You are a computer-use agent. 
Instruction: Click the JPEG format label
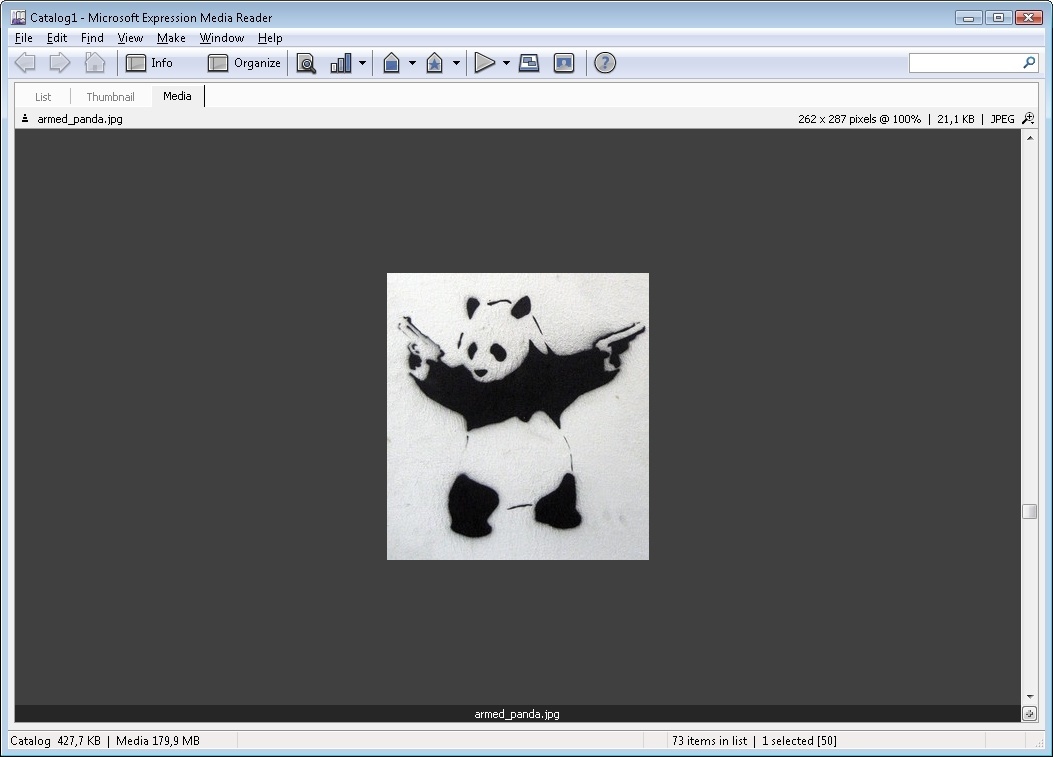1003,119
